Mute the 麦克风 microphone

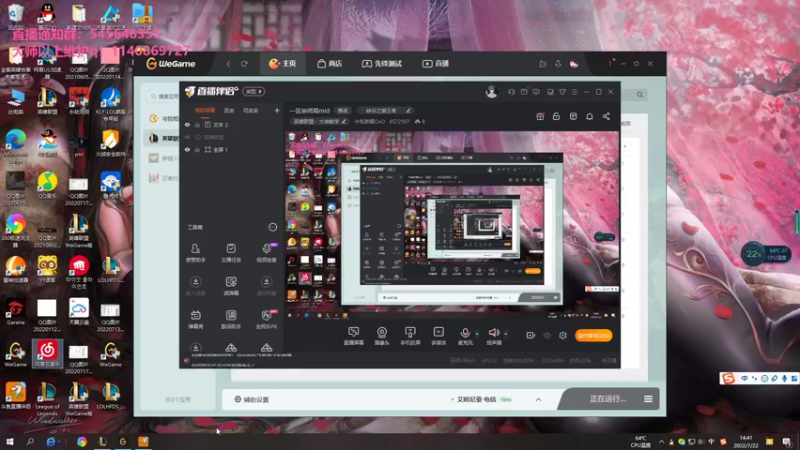pos(465,336)
